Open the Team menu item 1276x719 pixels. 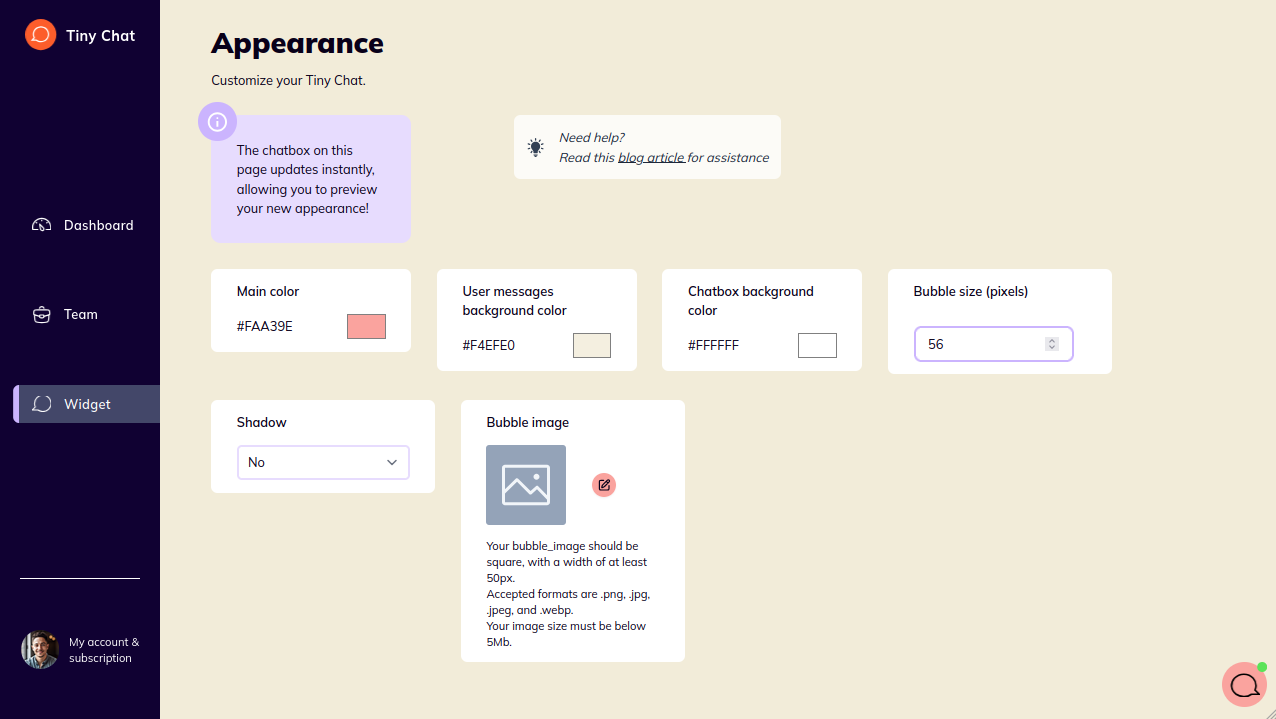coord(81,314)
